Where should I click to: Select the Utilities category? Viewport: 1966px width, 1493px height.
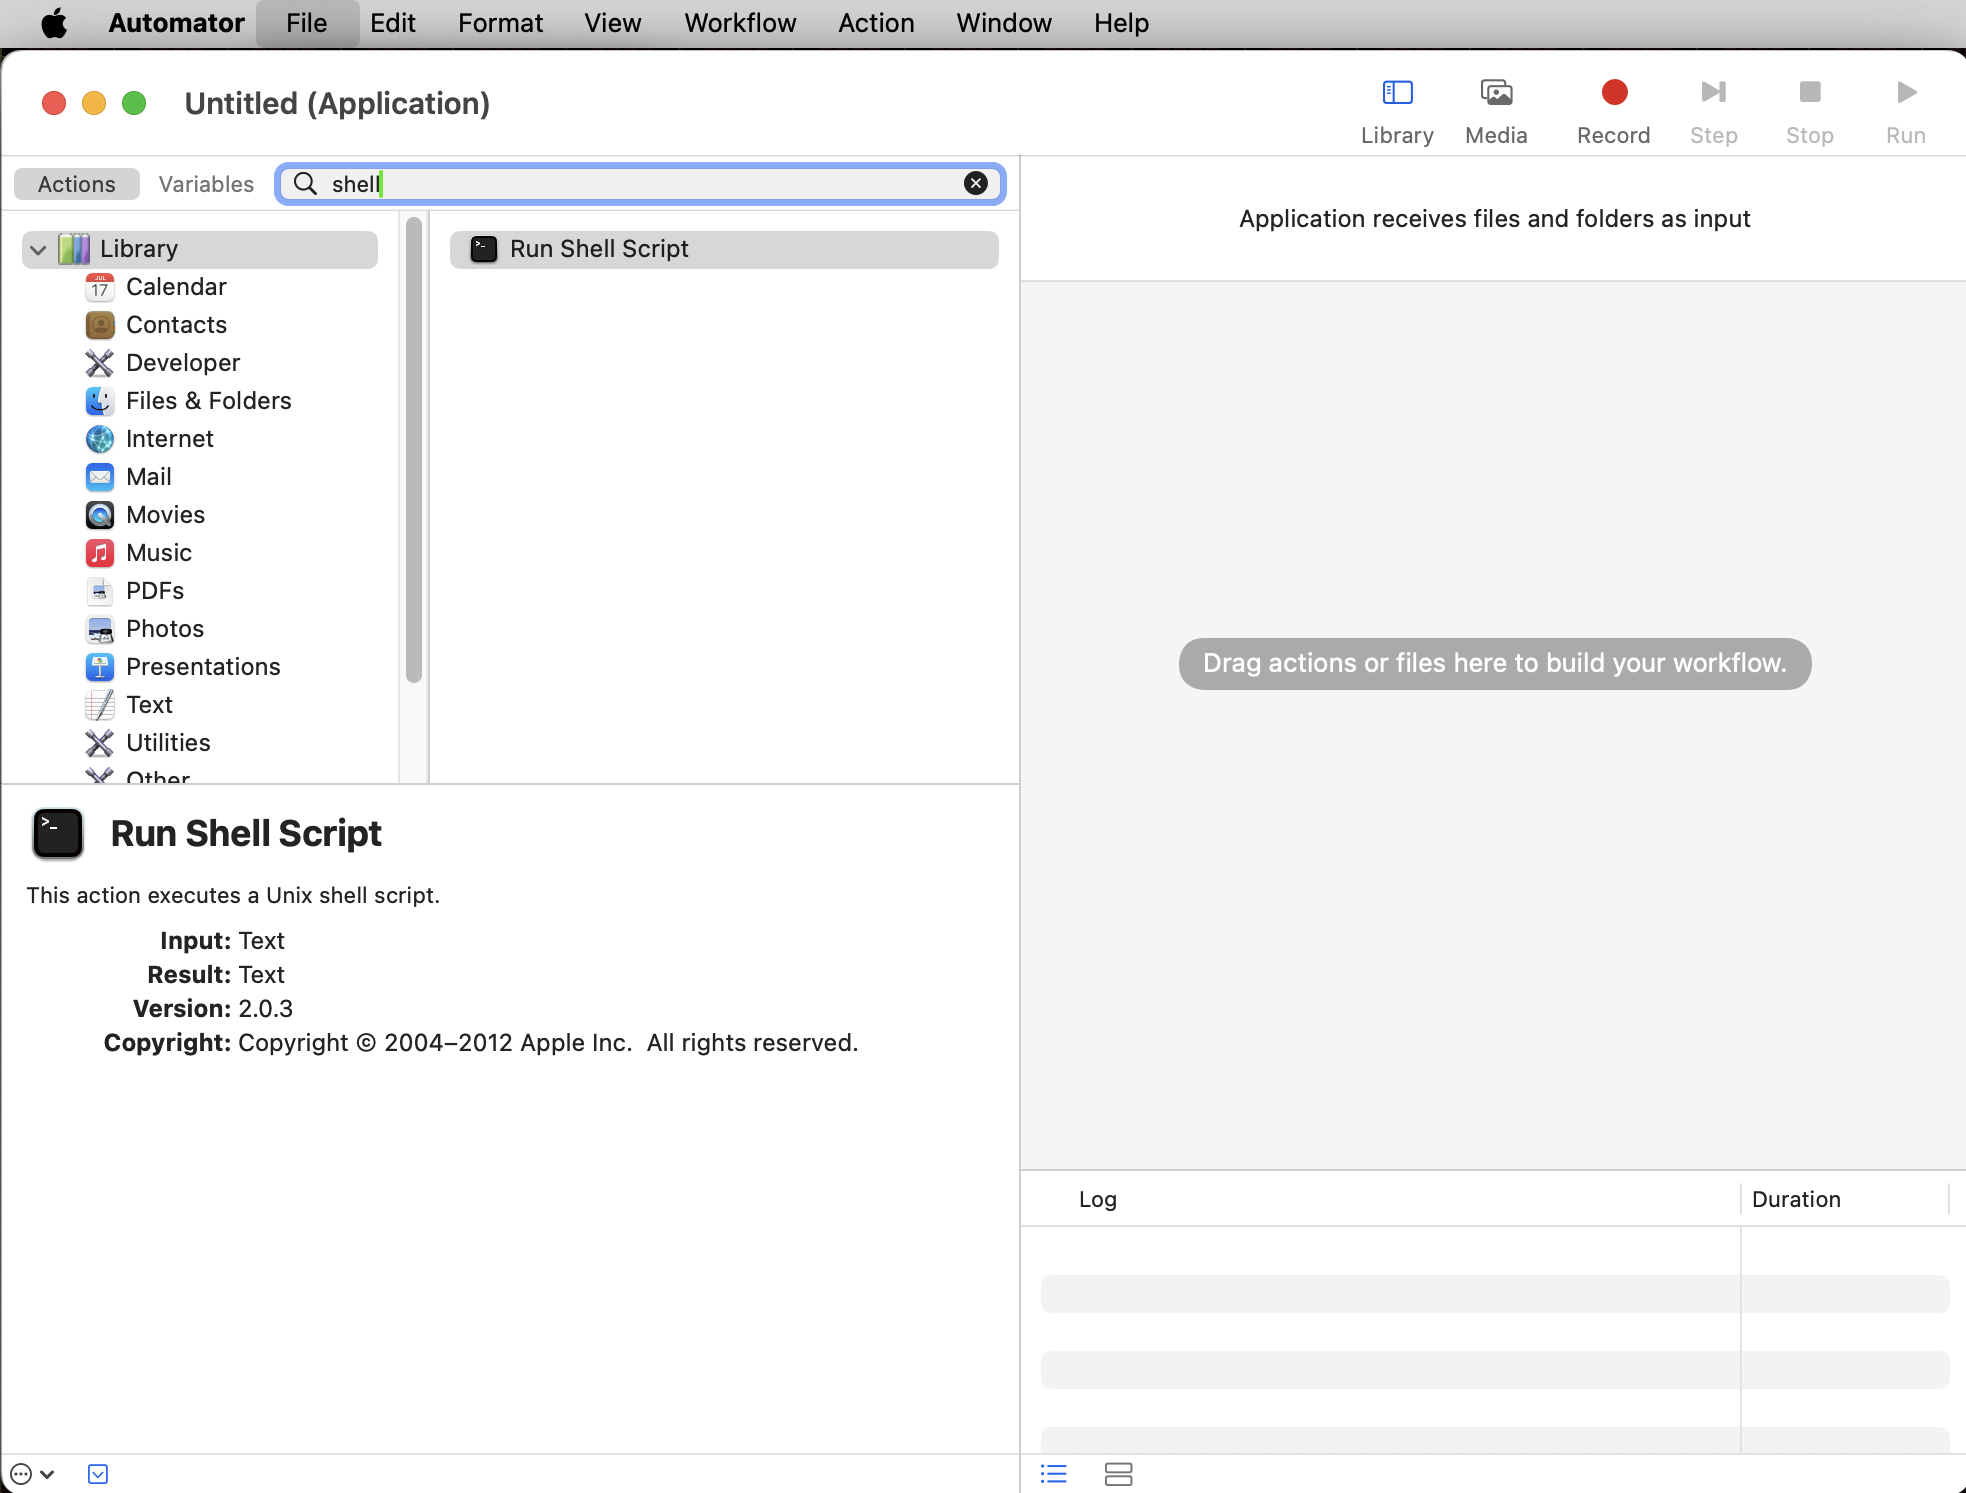point(168,743)
